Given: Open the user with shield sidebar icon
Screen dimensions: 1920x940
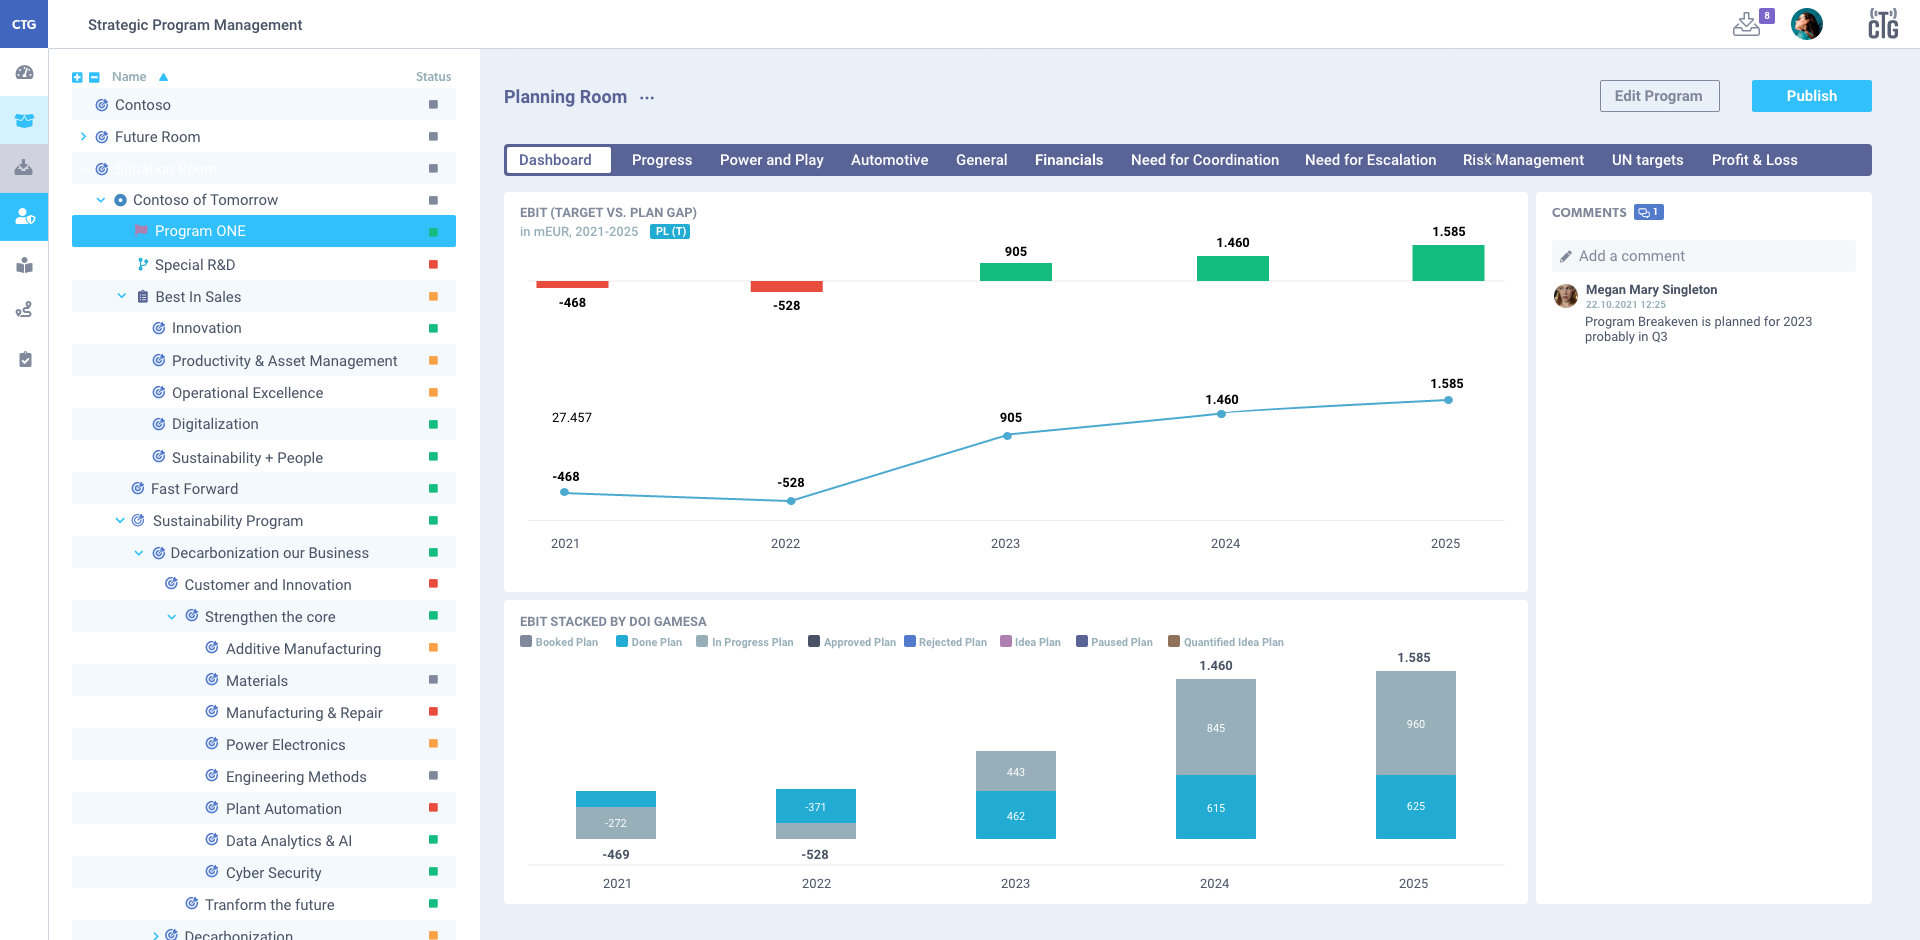Looking at the screenshot, I should [x=25, y=217].
